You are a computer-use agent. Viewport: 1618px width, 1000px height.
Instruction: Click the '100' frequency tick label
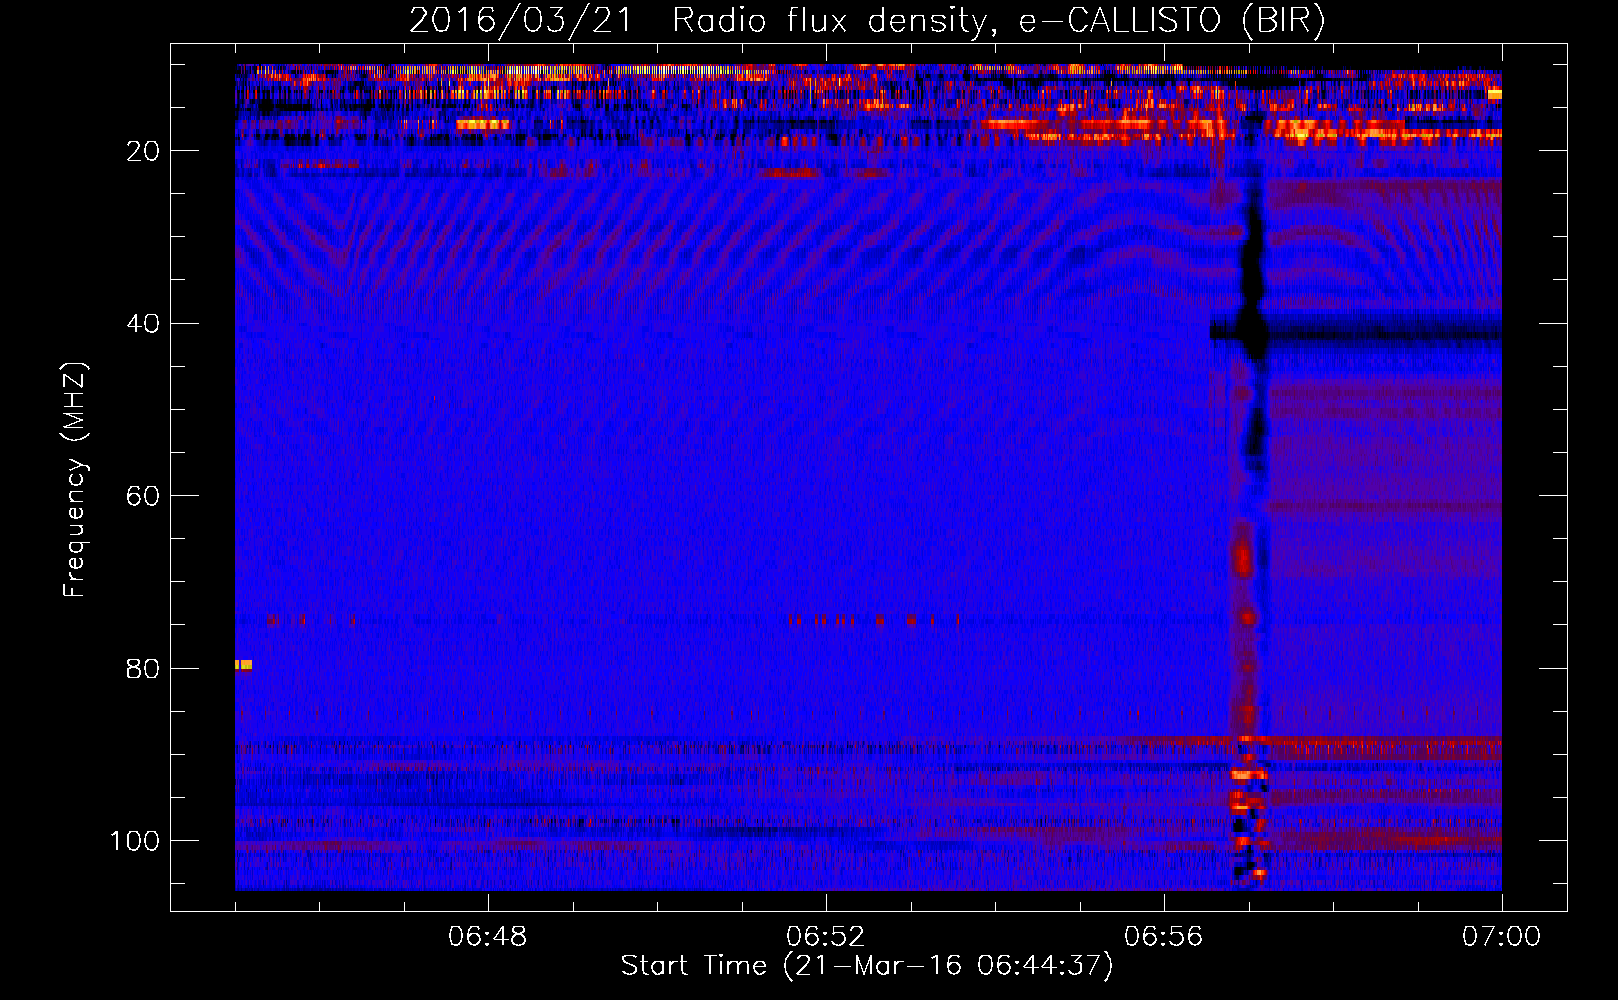click(135, 842)
